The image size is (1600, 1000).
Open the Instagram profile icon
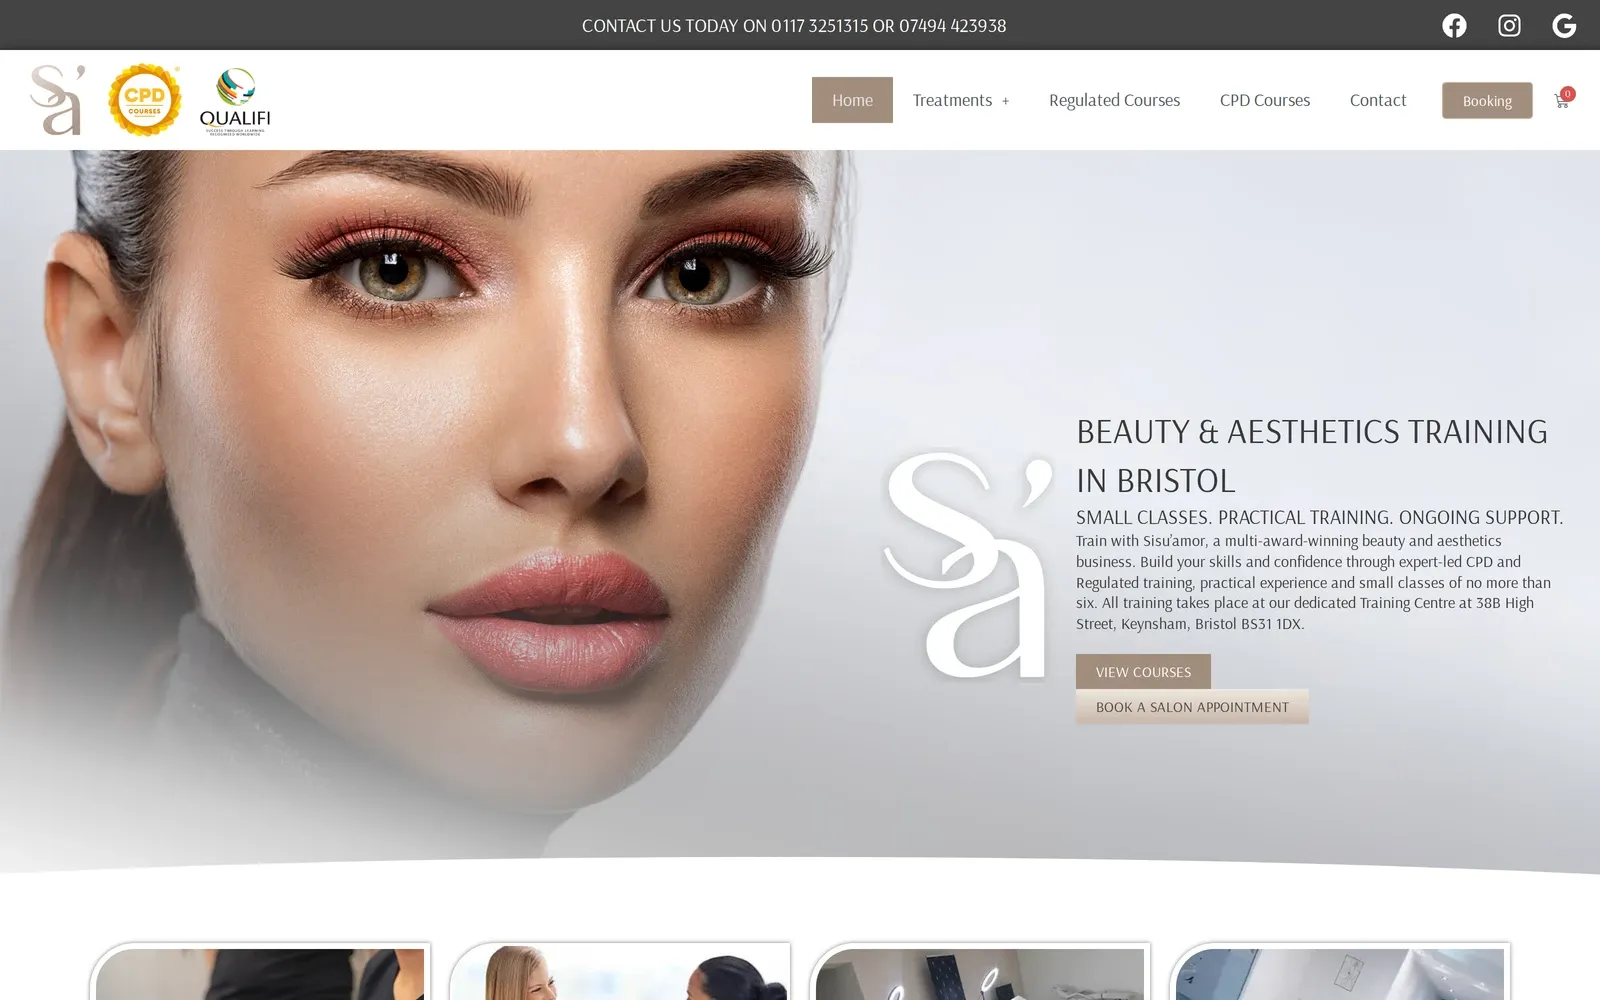click(x=1509, y=25)
